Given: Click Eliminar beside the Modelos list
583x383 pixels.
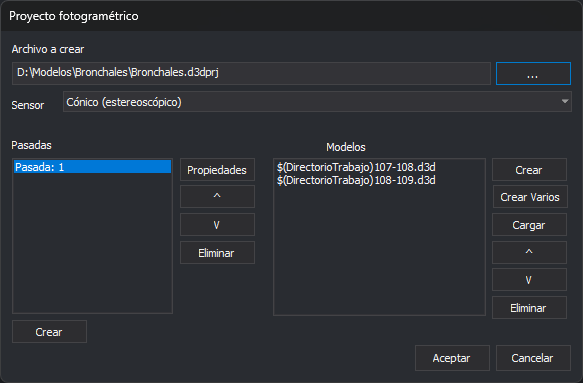Looking at the screenshot, I should [x=529, y=308].
